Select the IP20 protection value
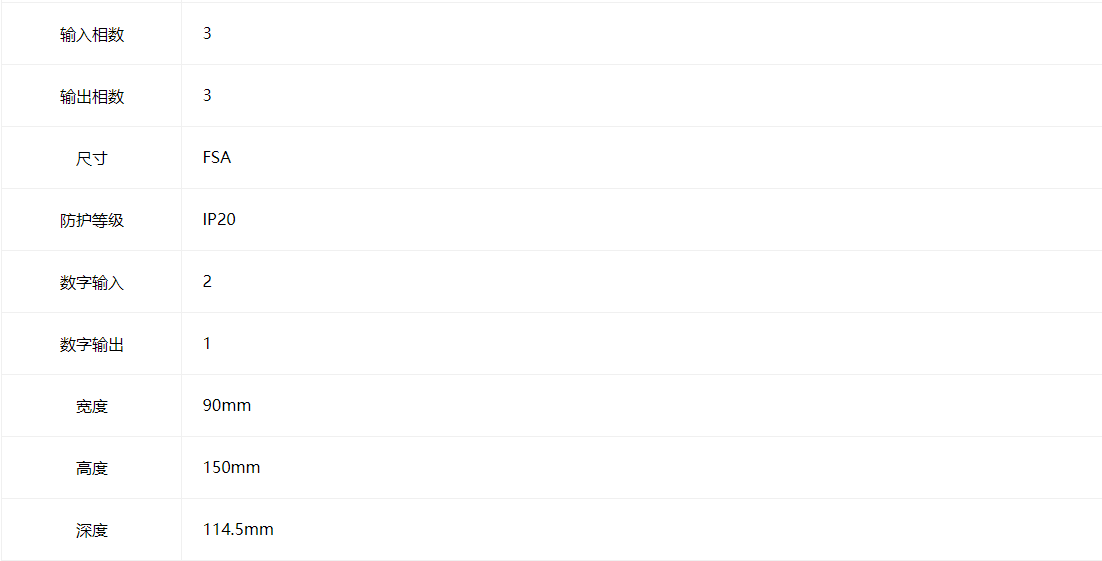This screenshot has width=1102, height=561. click(219, 219)
